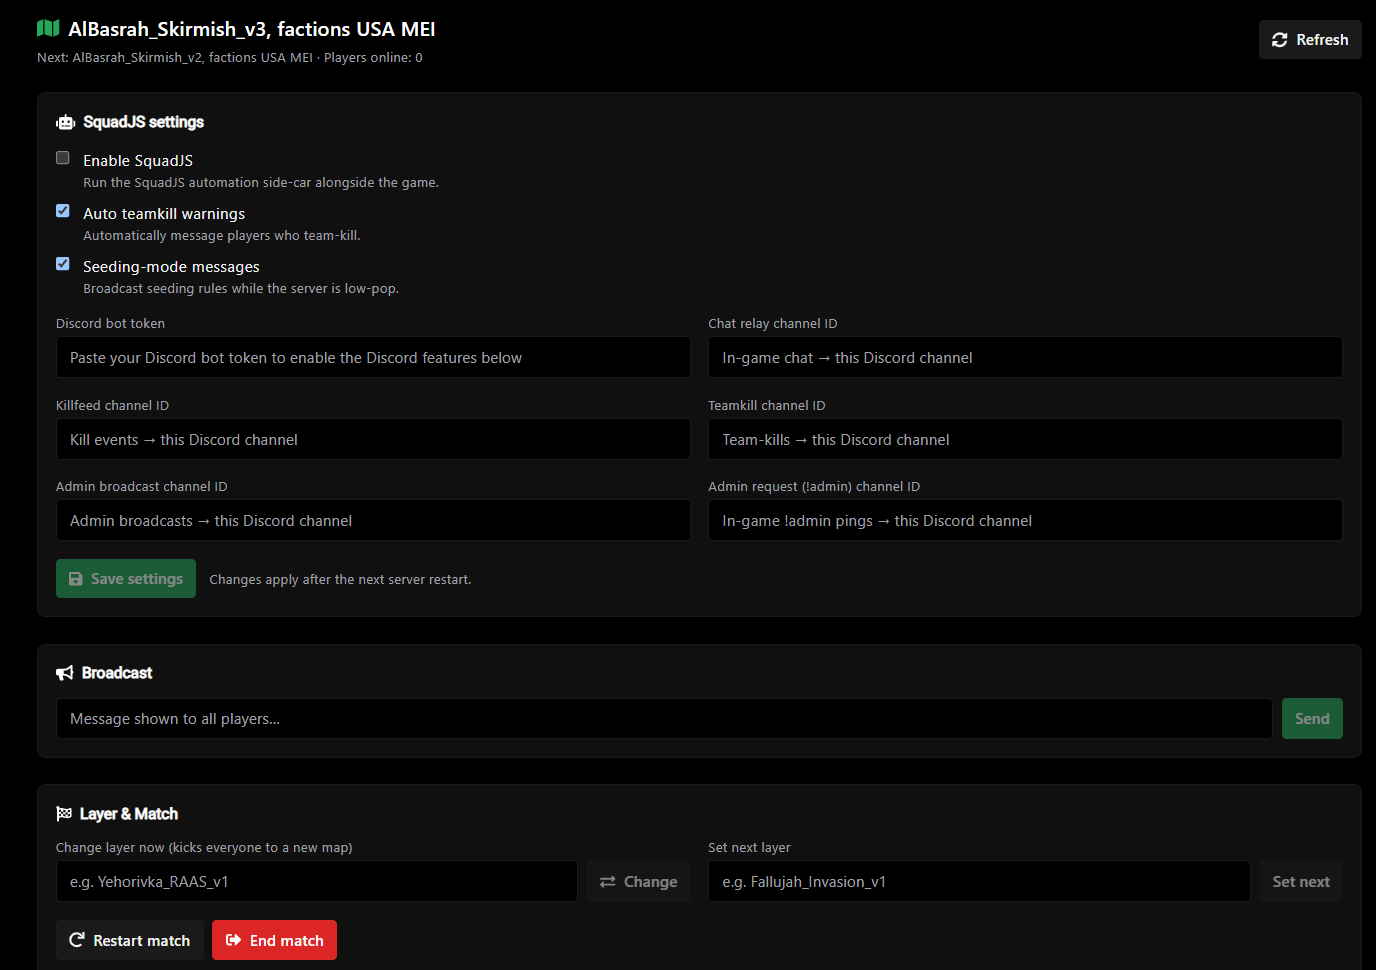
Task: Click the megaphone icon in the Broadcast header
Action: [65, 673]
